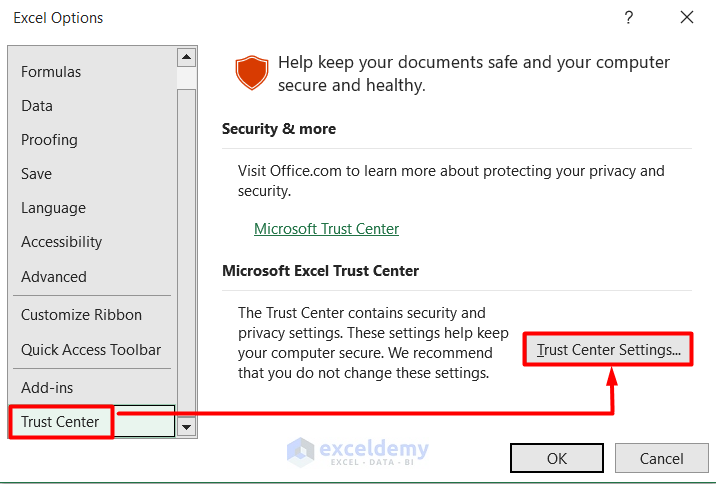
Task: Select the Data category
Action: (37, 106)
